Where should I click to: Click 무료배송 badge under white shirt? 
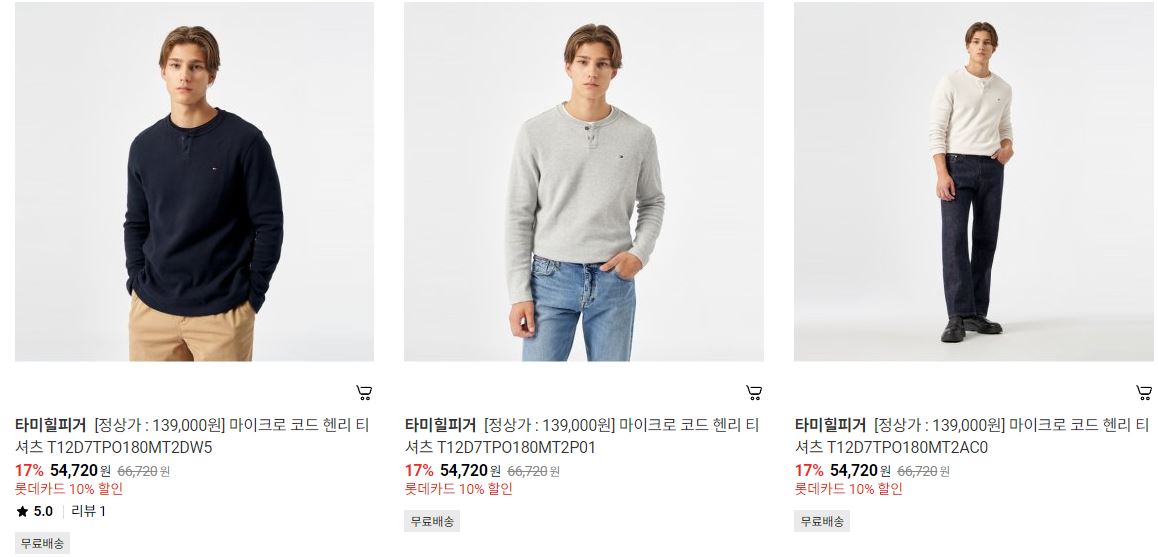(822, 521)
